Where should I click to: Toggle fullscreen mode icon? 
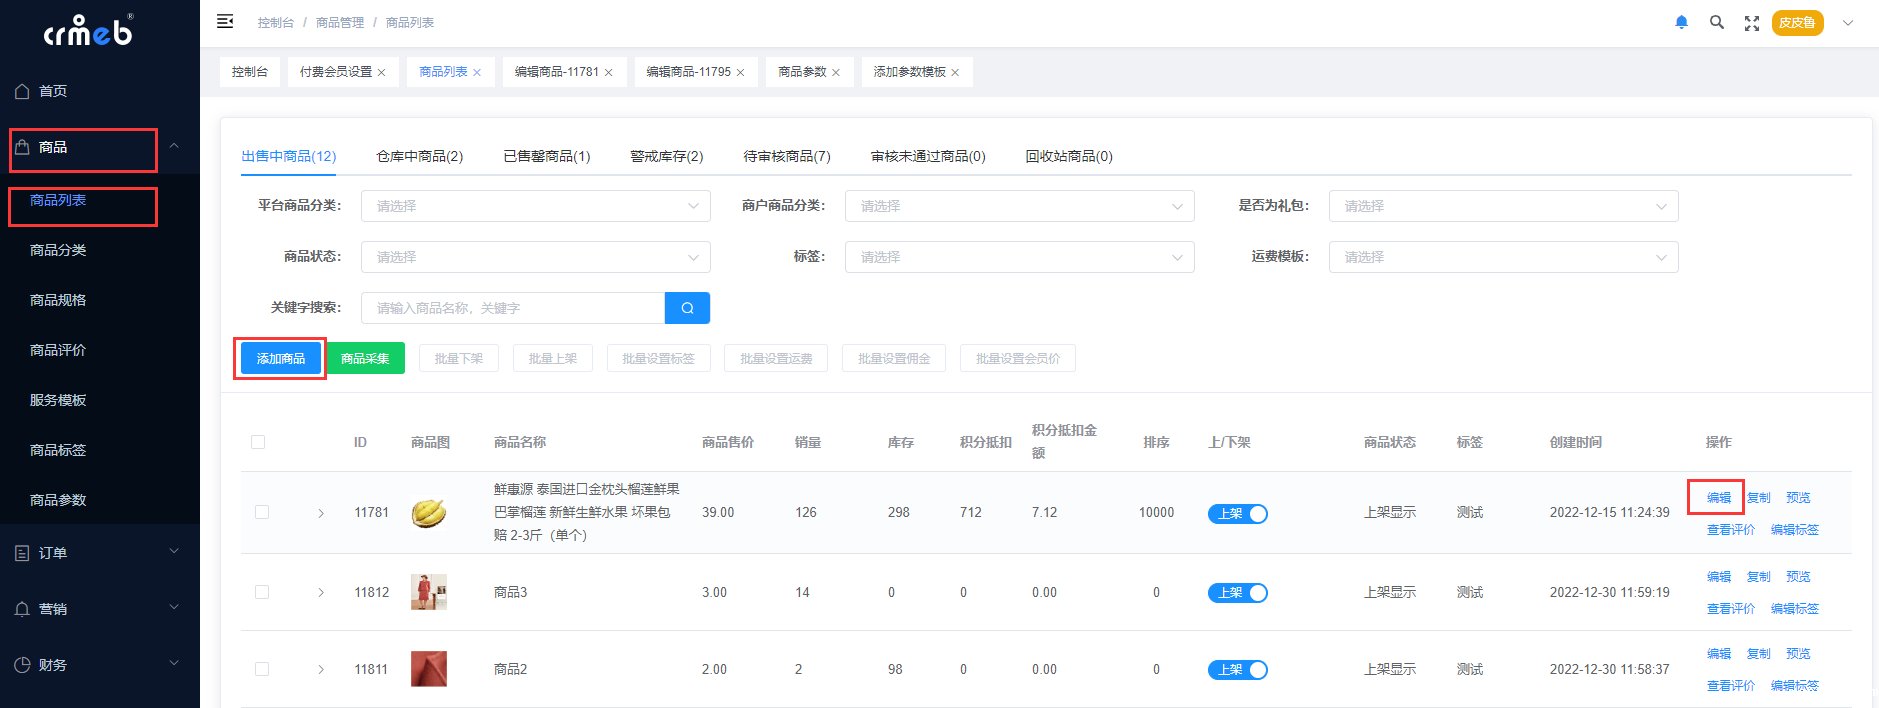click(x=1751, y=23)
